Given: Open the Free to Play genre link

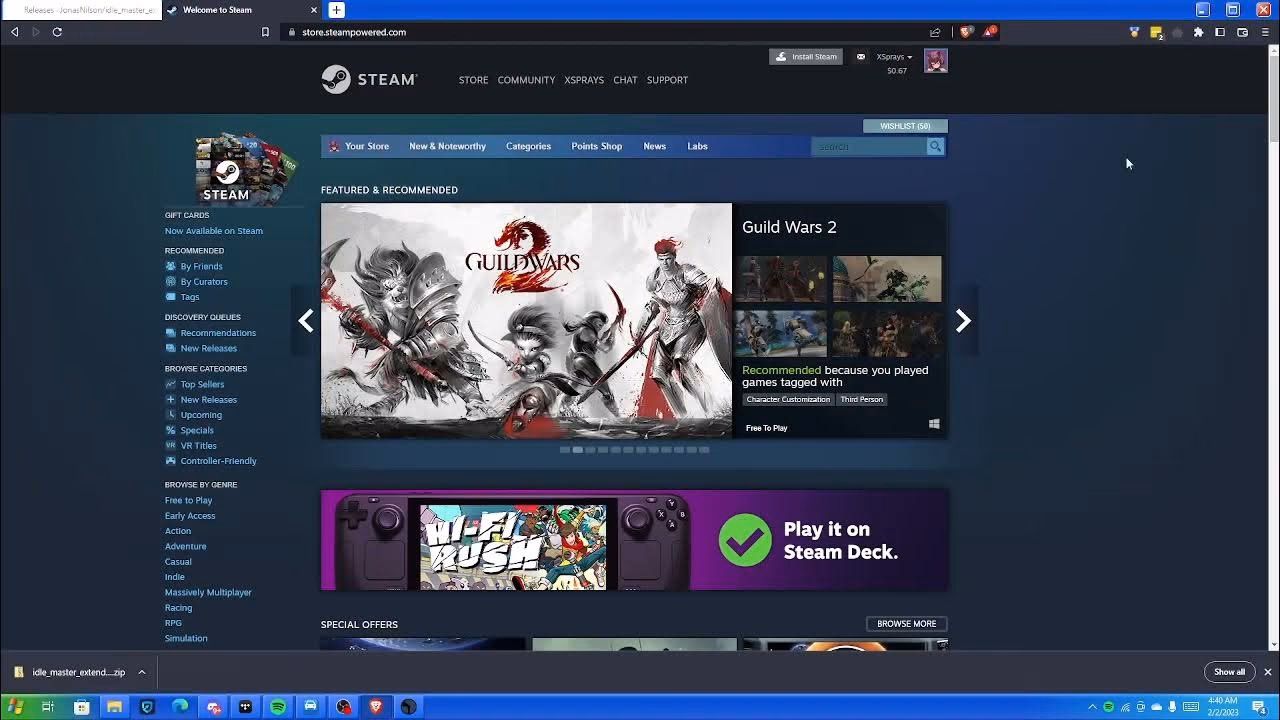Looking at the screenshot, I should (188, 500).
